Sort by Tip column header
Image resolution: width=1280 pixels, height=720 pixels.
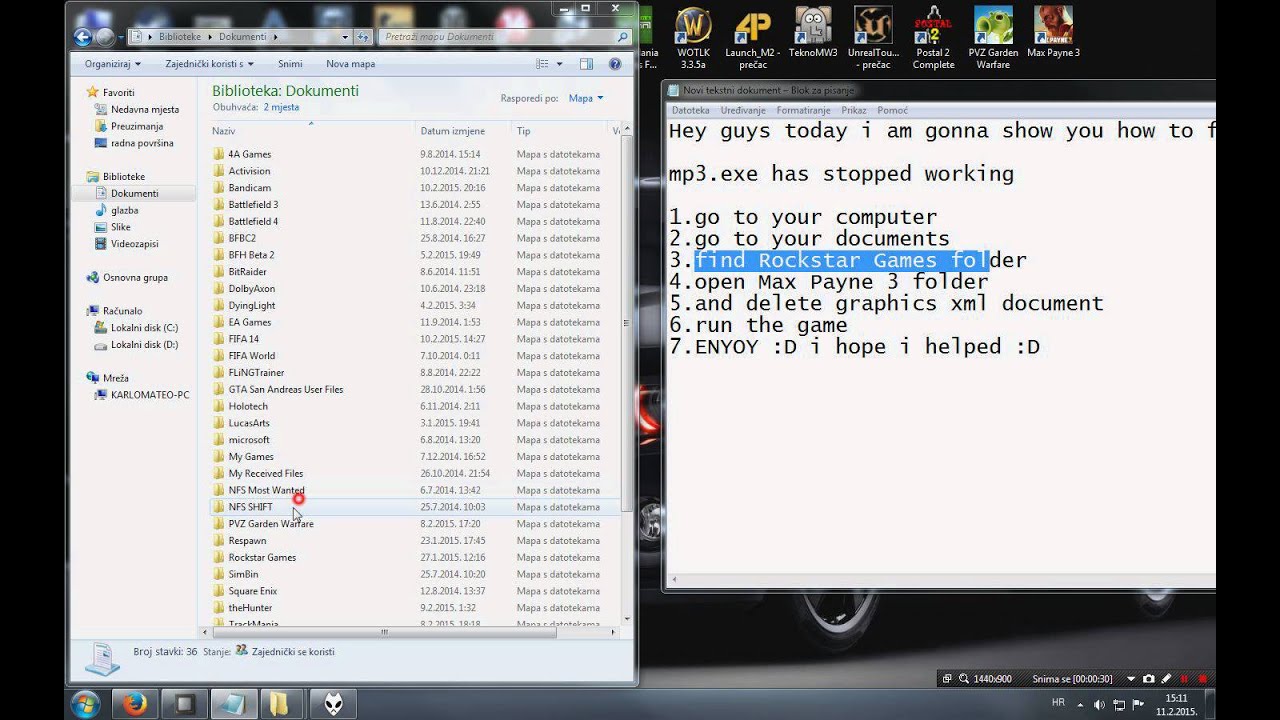558,131
